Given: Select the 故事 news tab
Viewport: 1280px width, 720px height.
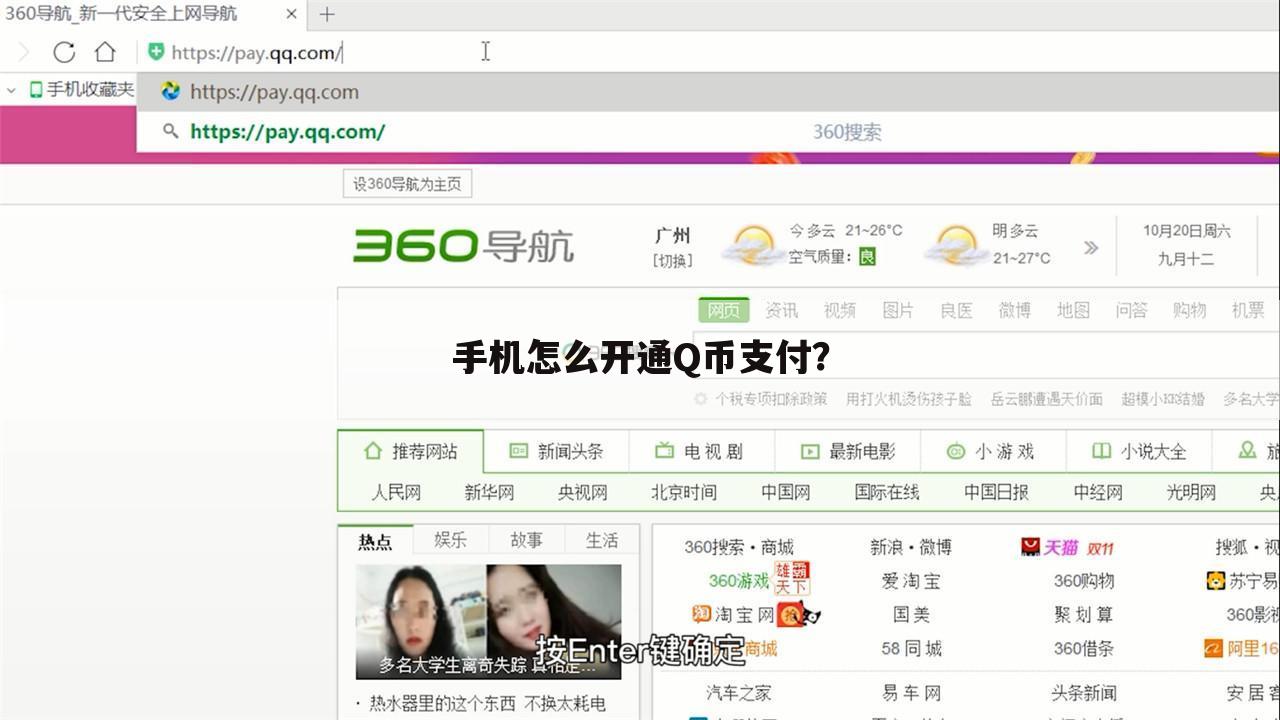Looking at the screenshot, I should (x=526, y=540).
